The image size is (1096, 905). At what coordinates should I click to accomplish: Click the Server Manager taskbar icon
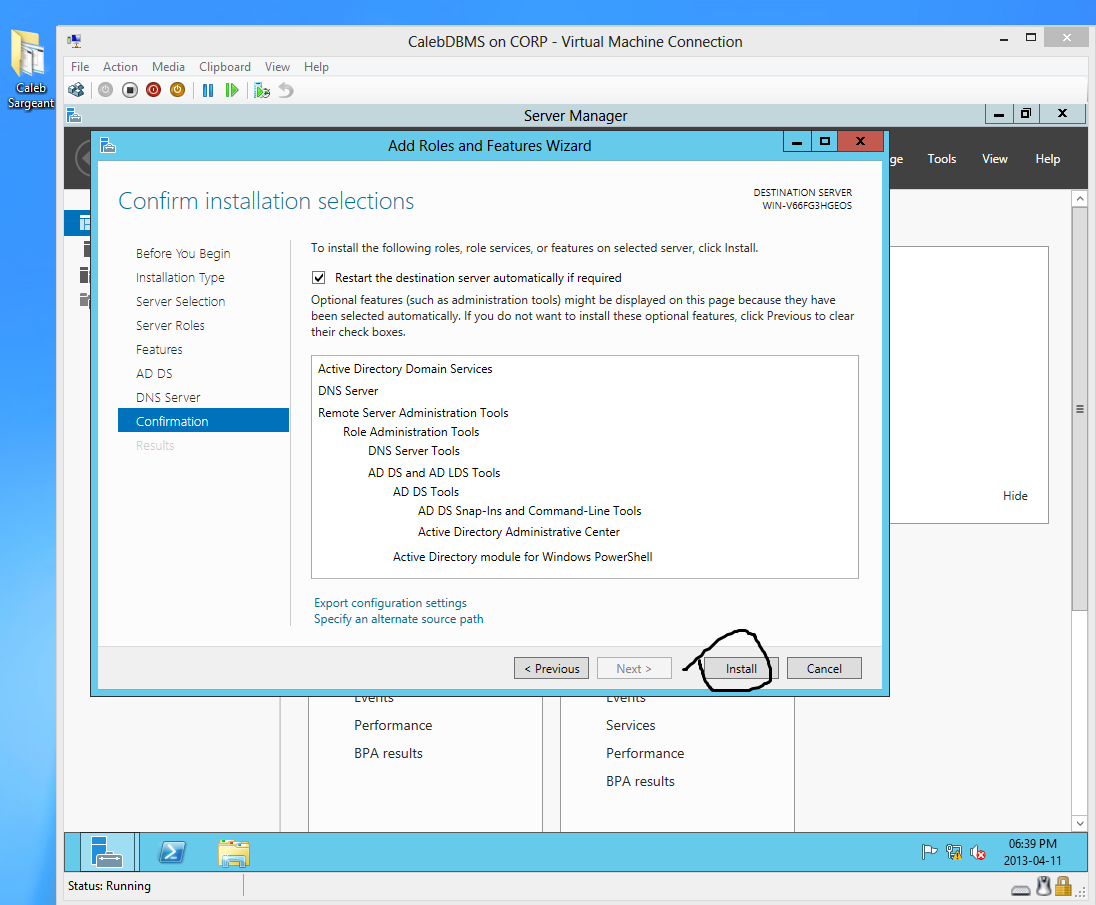click(x=107, y=852)
